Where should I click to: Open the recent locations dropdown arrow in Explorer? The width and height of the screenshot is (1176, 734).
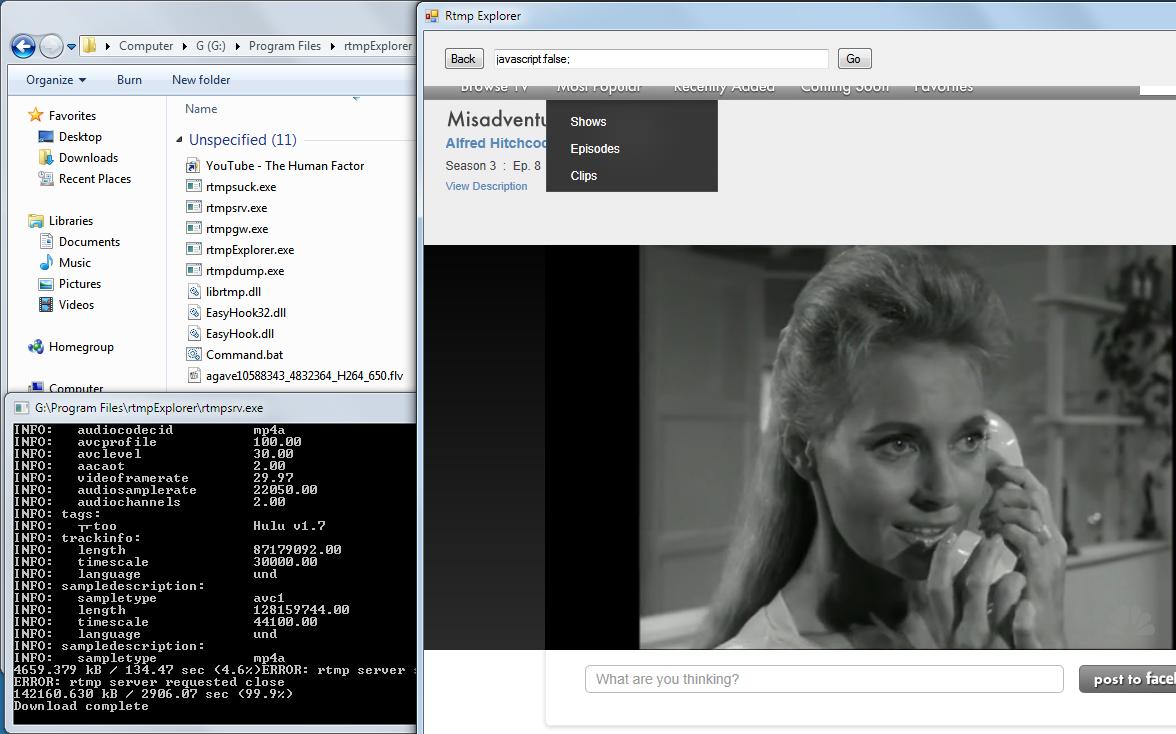(x=71, y=46)
